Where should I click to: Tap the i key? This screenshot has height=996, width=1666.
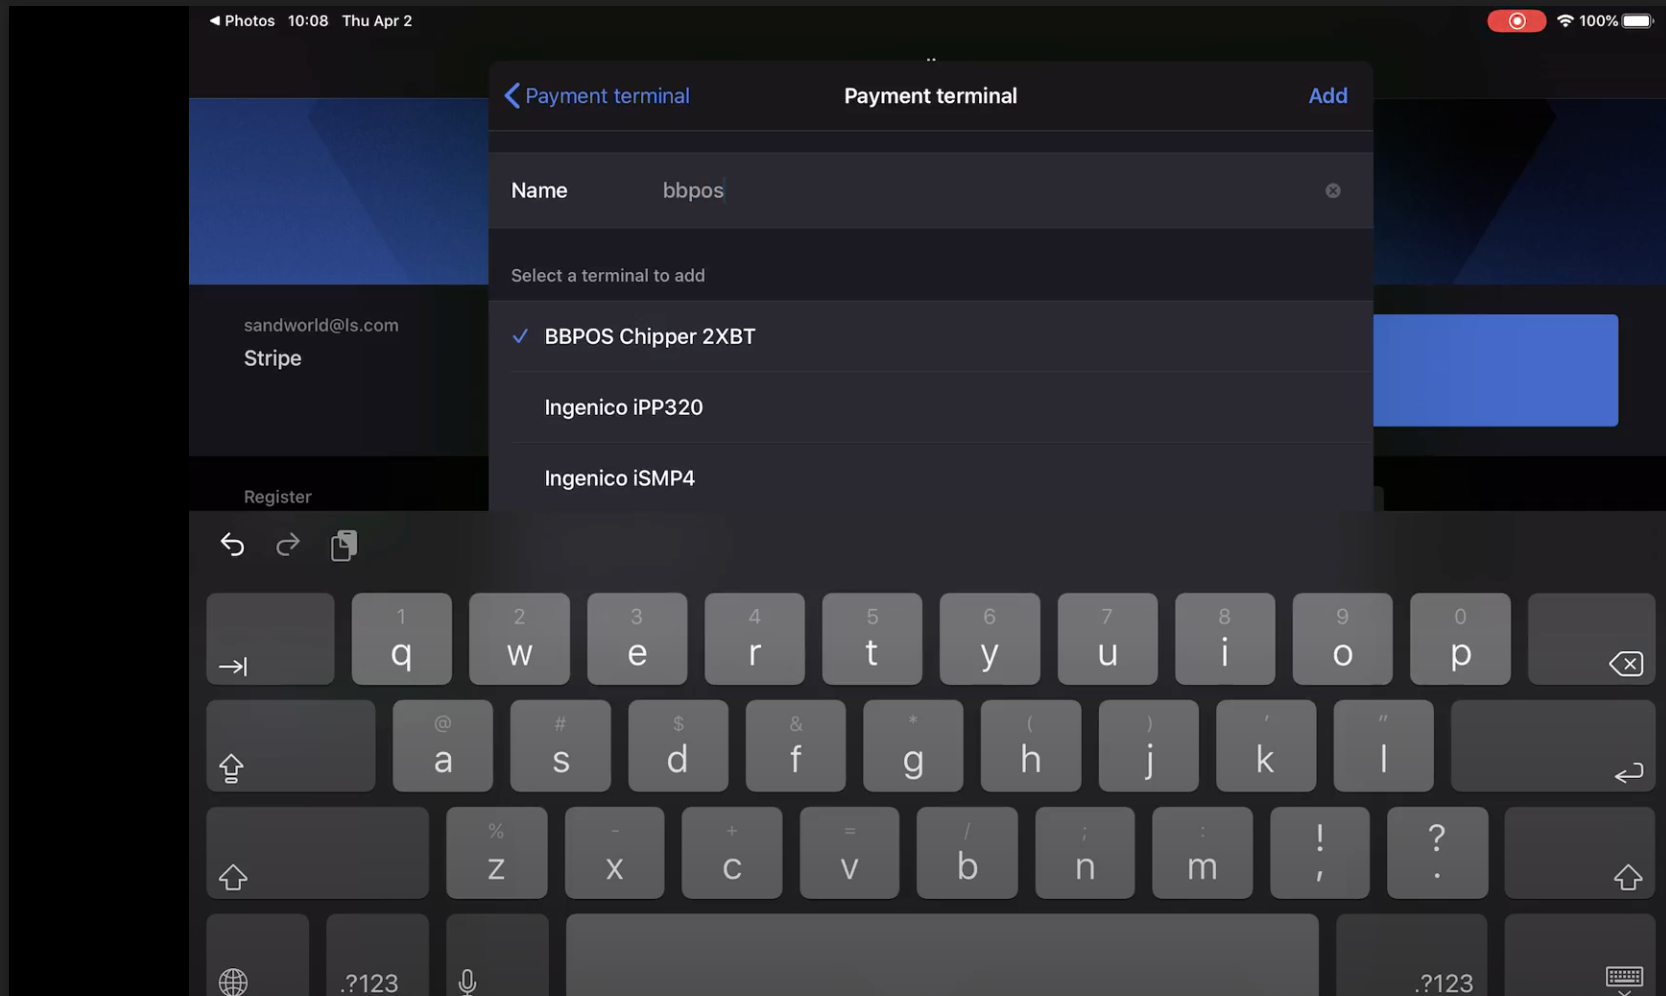pyautogui.click(x=1225, y=639)
